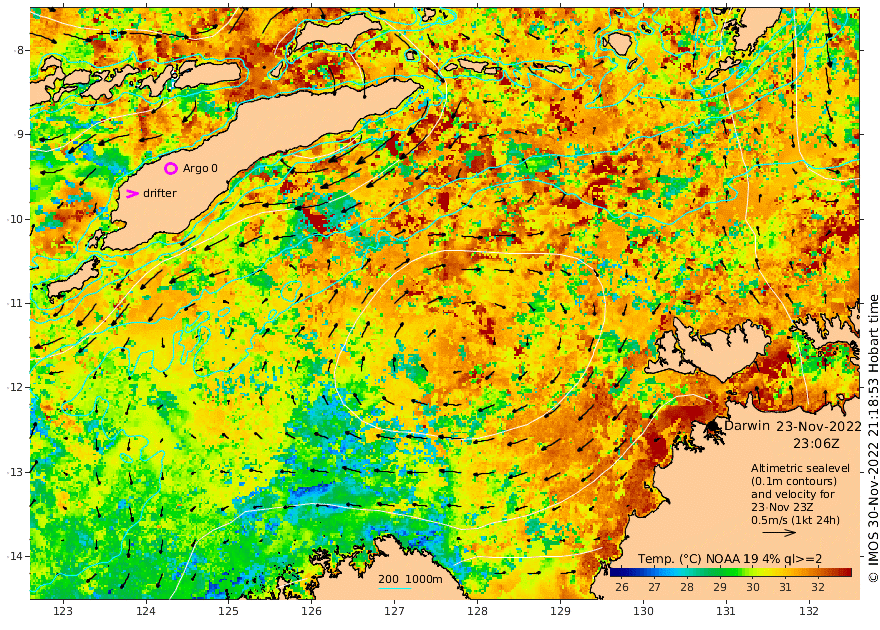Screen dimensions: 880x630
Task: Click the longitude axis label '124'
Action: point(146,611)
